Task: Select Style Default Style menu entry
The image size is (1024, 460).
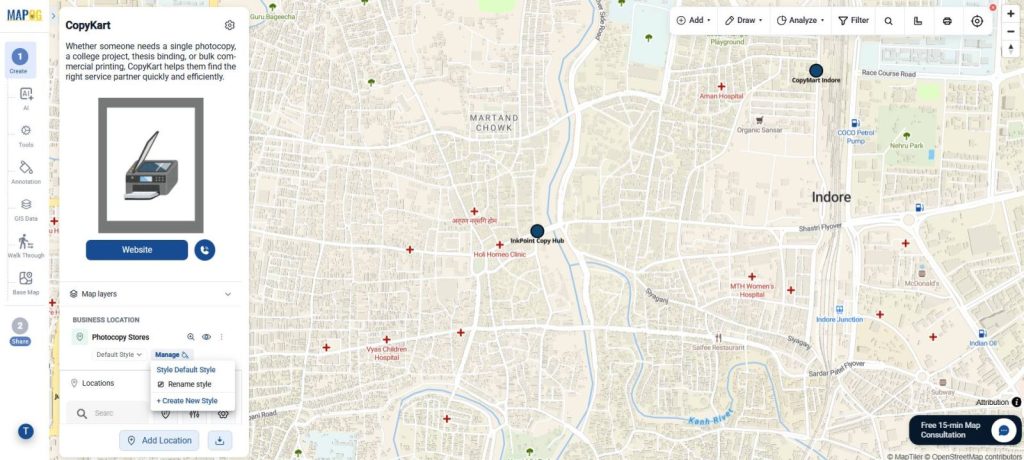Action: click(185, 370)
